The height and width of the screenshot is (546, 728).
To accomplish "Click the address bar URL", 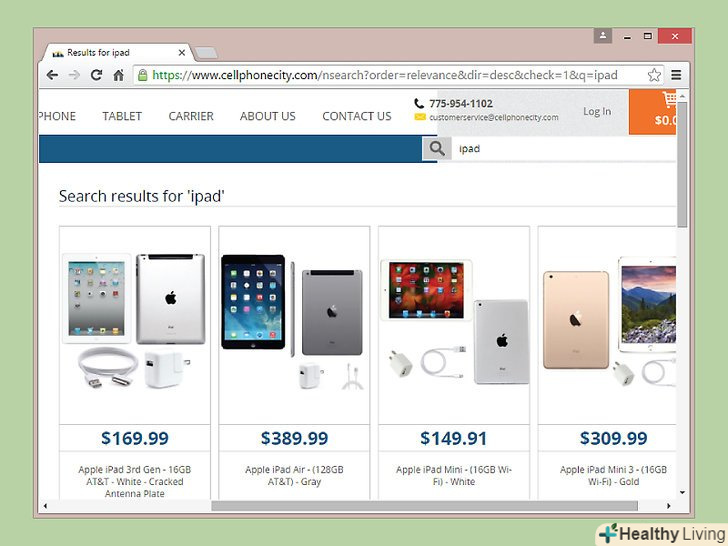I will coord(385,75).
